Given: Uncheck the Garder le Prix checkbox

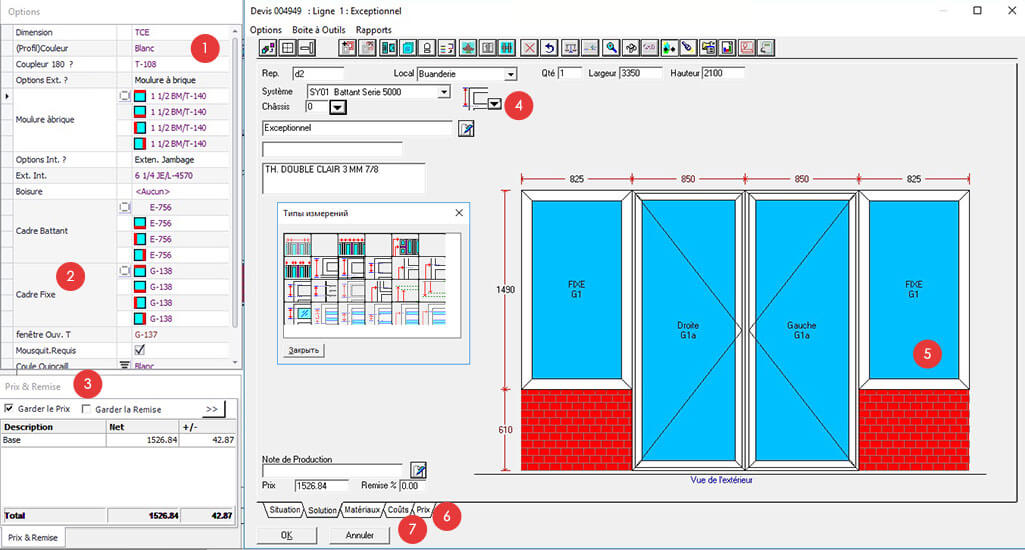Looking at the screenshot, I should [x=10, y=409].
